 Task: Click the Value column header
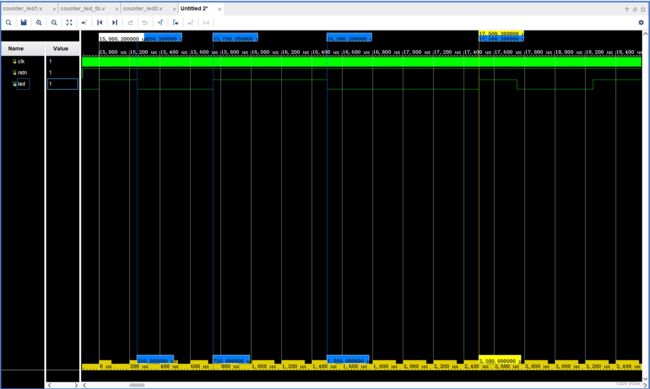[62, 49]
